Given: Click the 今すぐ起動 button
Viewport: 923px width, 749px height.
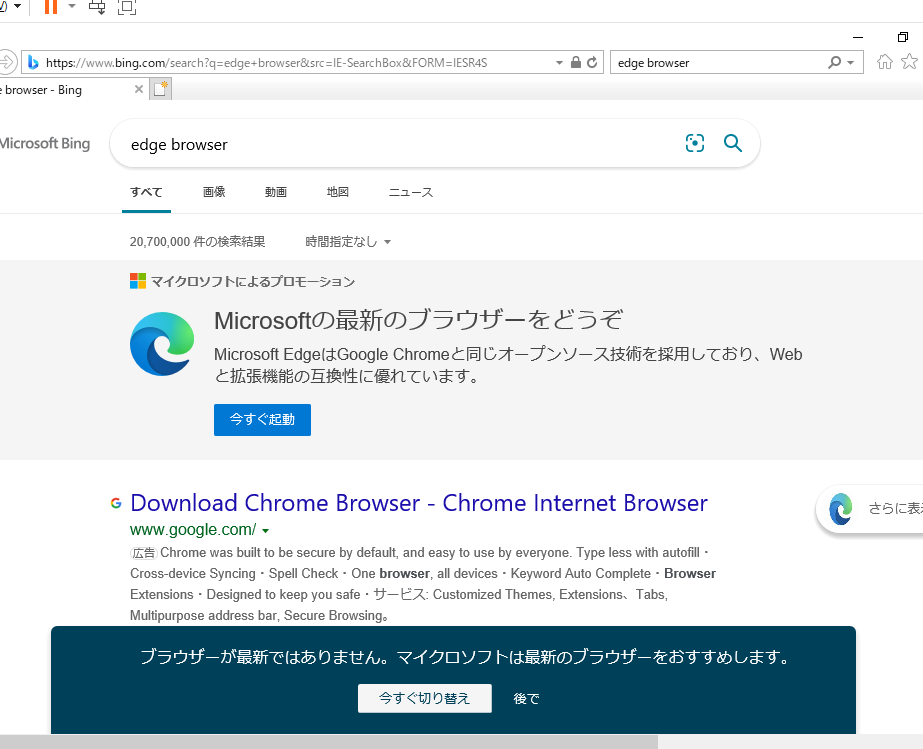Looking at the screenshot, I should click(x=262, y=419).
